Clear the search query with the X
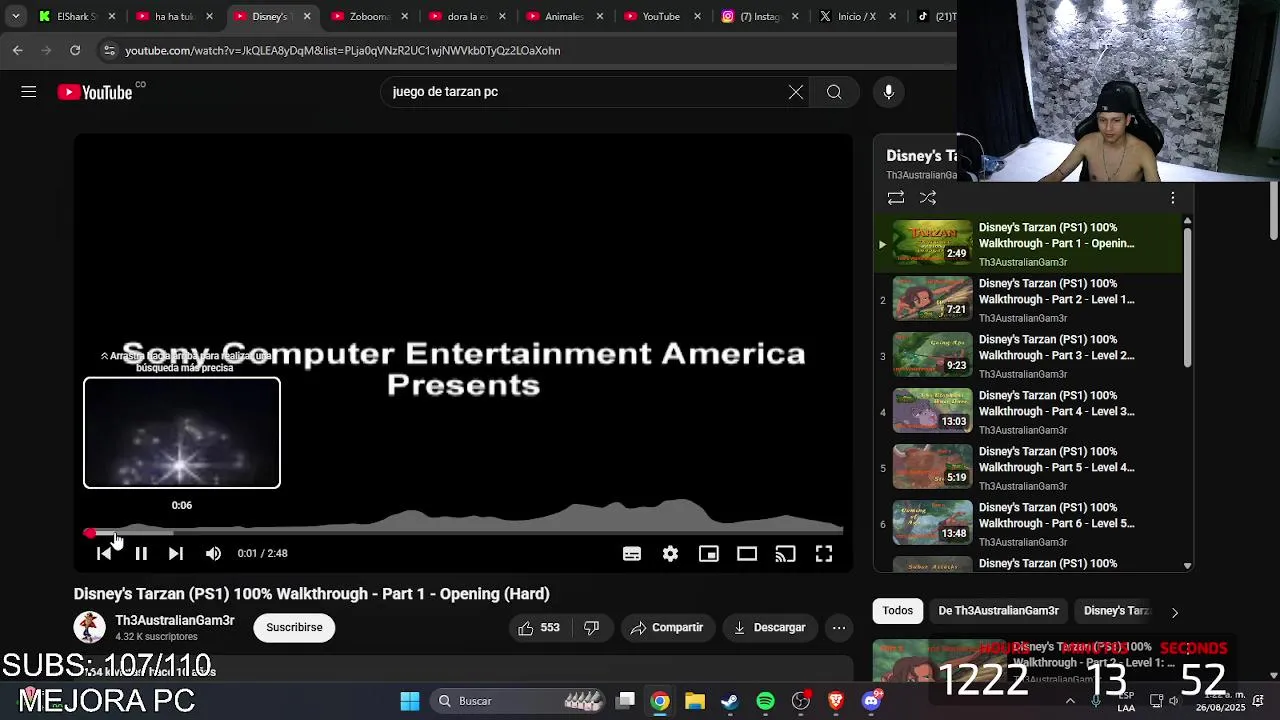Viewport: 1280px width, 720px height. tap(795, 92)
